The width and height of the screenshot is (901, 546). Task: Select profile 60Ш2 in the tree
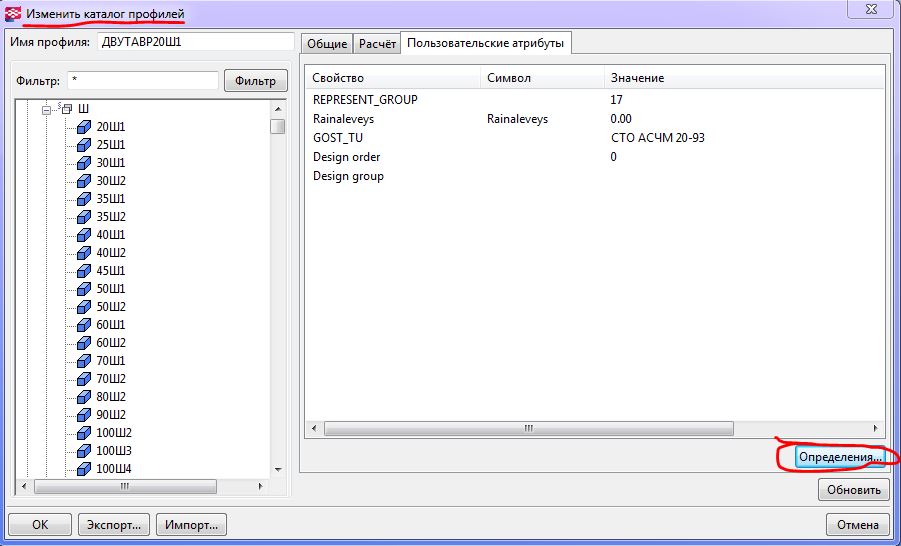[x=110, y=343]
